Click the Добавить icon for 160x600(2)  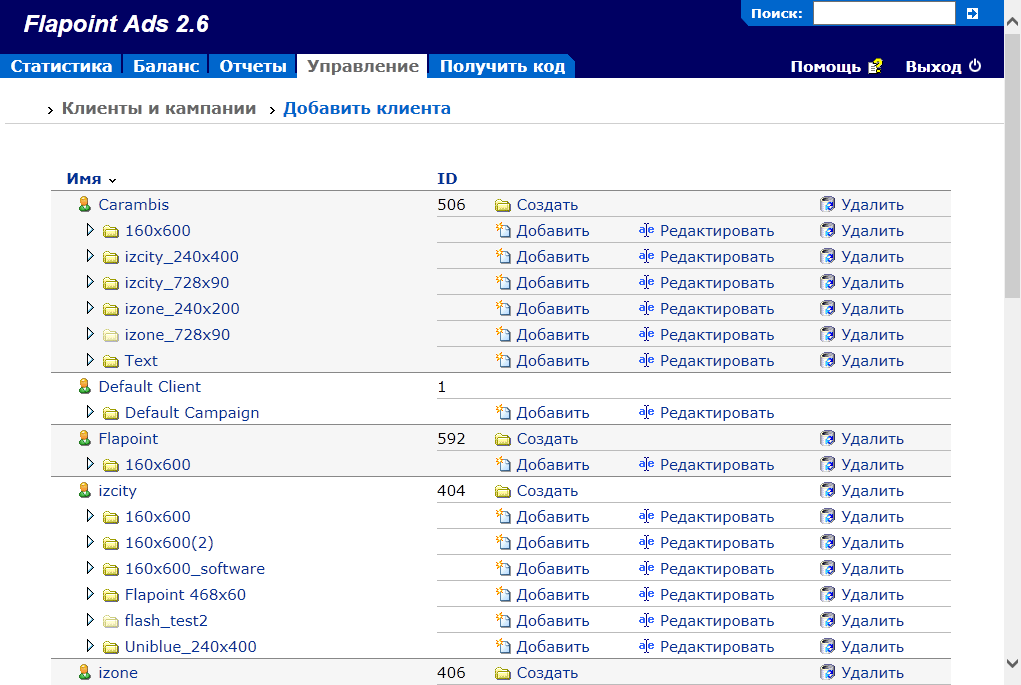[503, 542]
